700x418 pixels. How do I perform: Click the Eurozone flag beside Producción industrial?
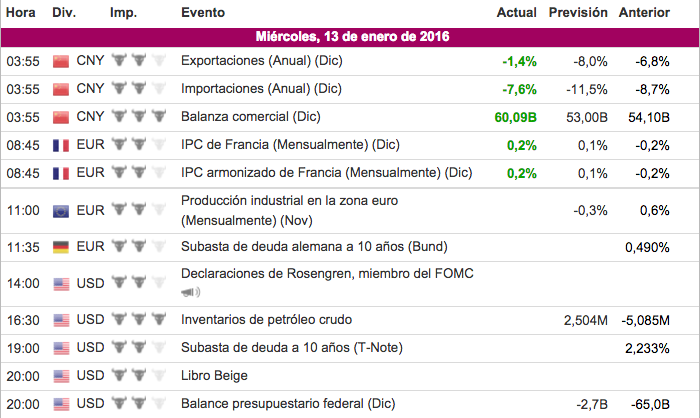click(60, 210)
